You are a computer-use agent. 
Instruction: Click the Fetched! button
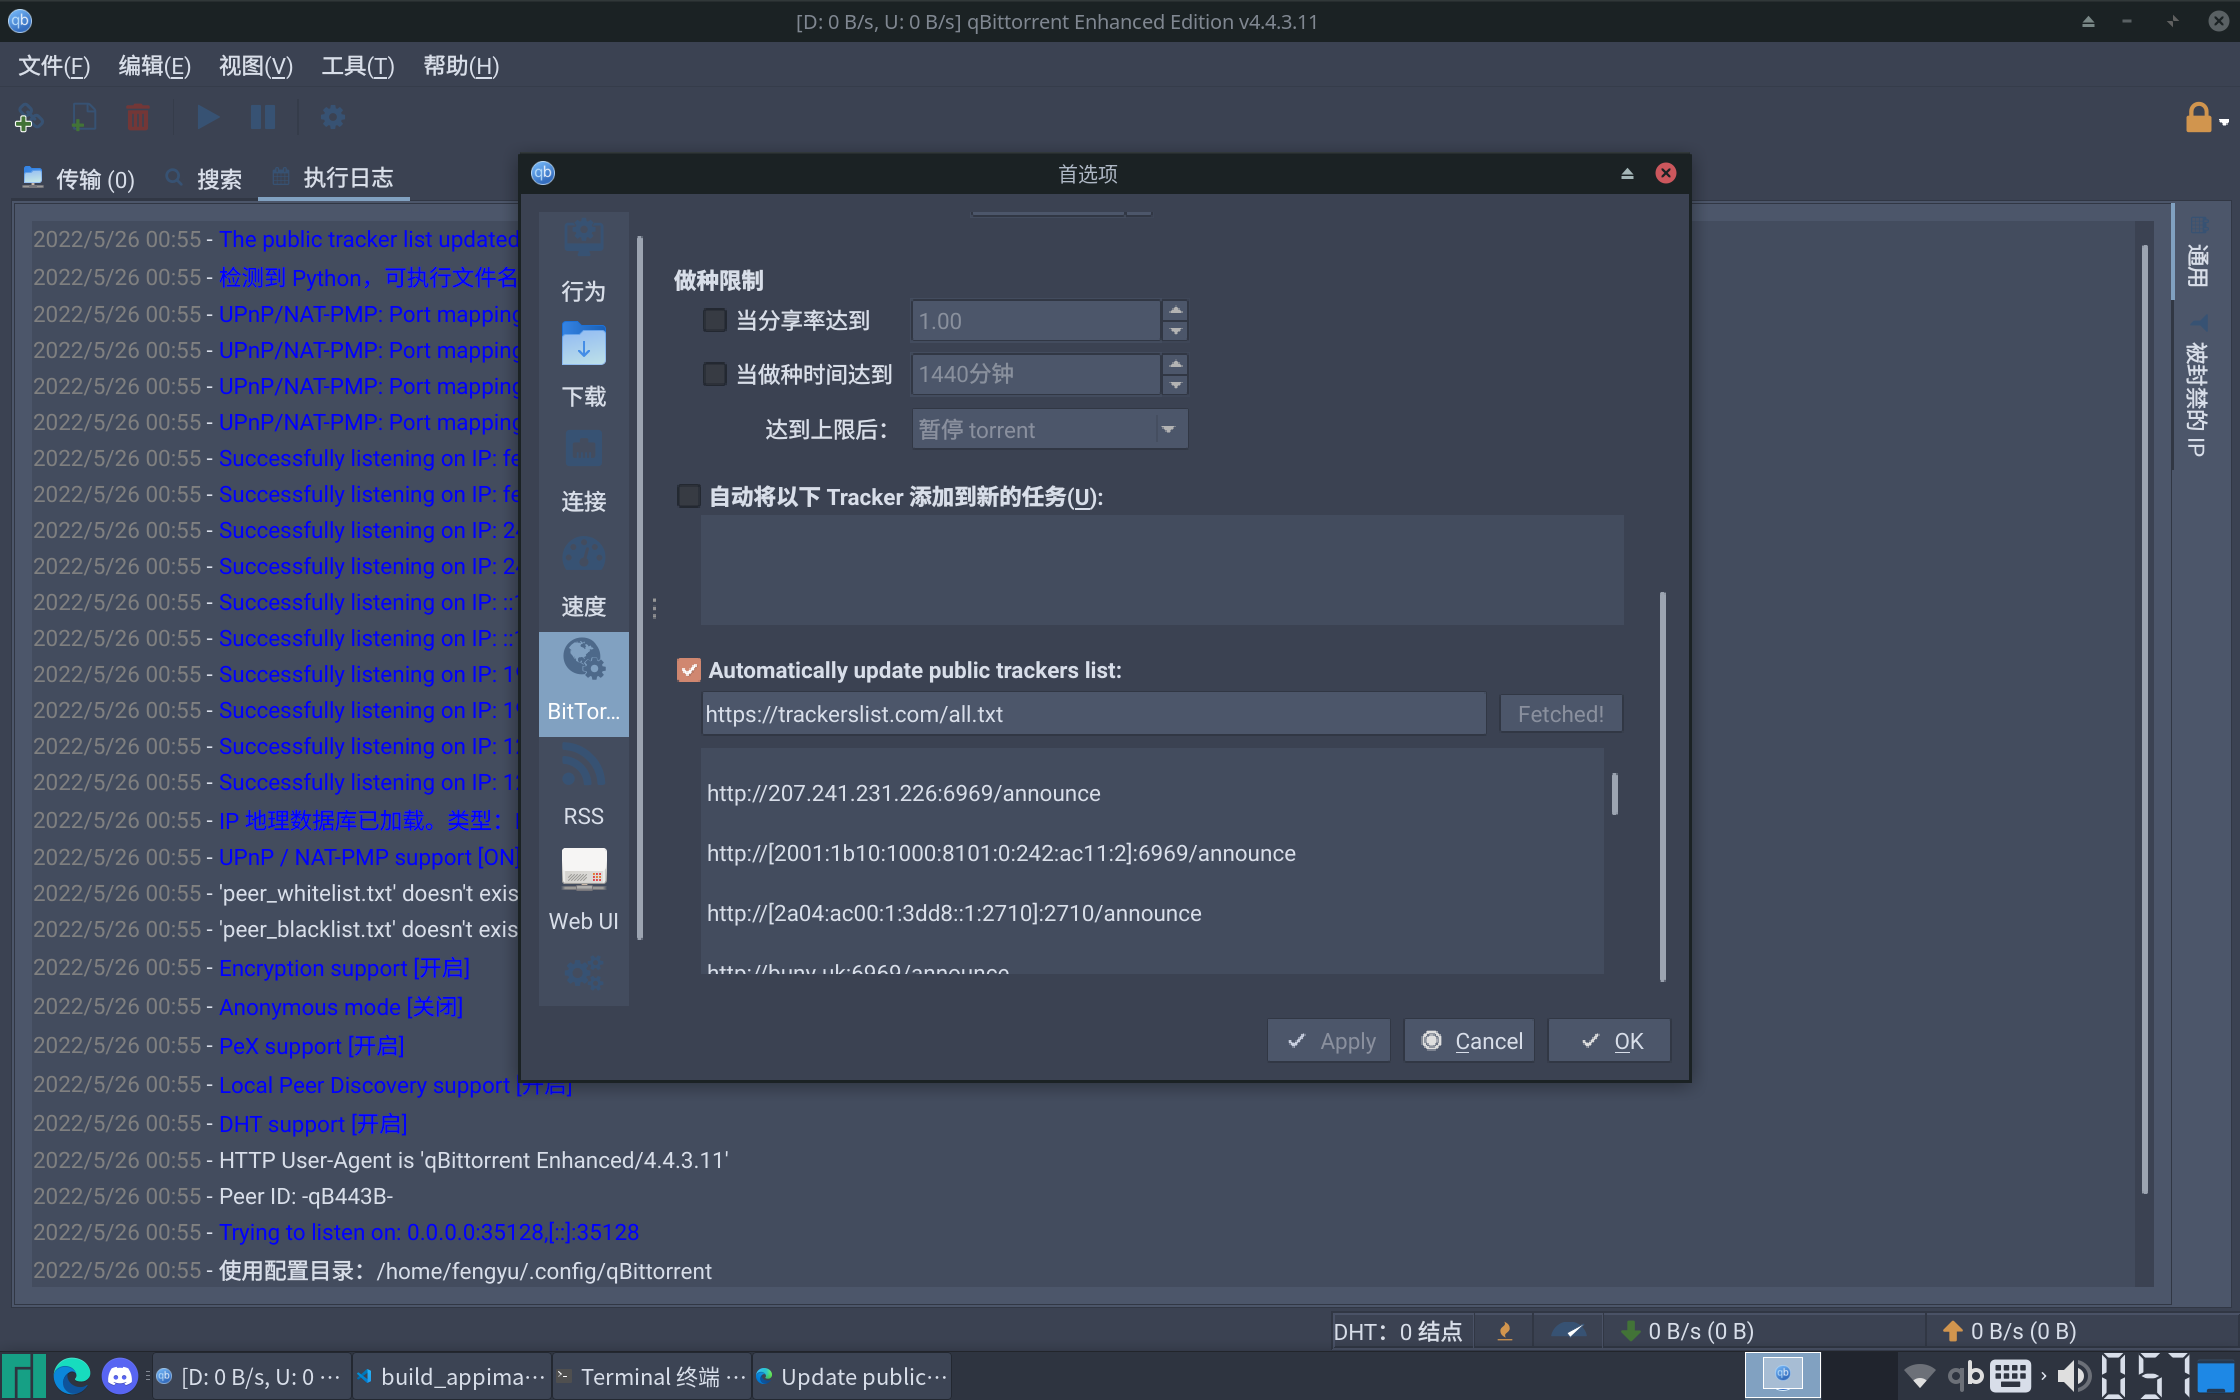(1561, 713)
